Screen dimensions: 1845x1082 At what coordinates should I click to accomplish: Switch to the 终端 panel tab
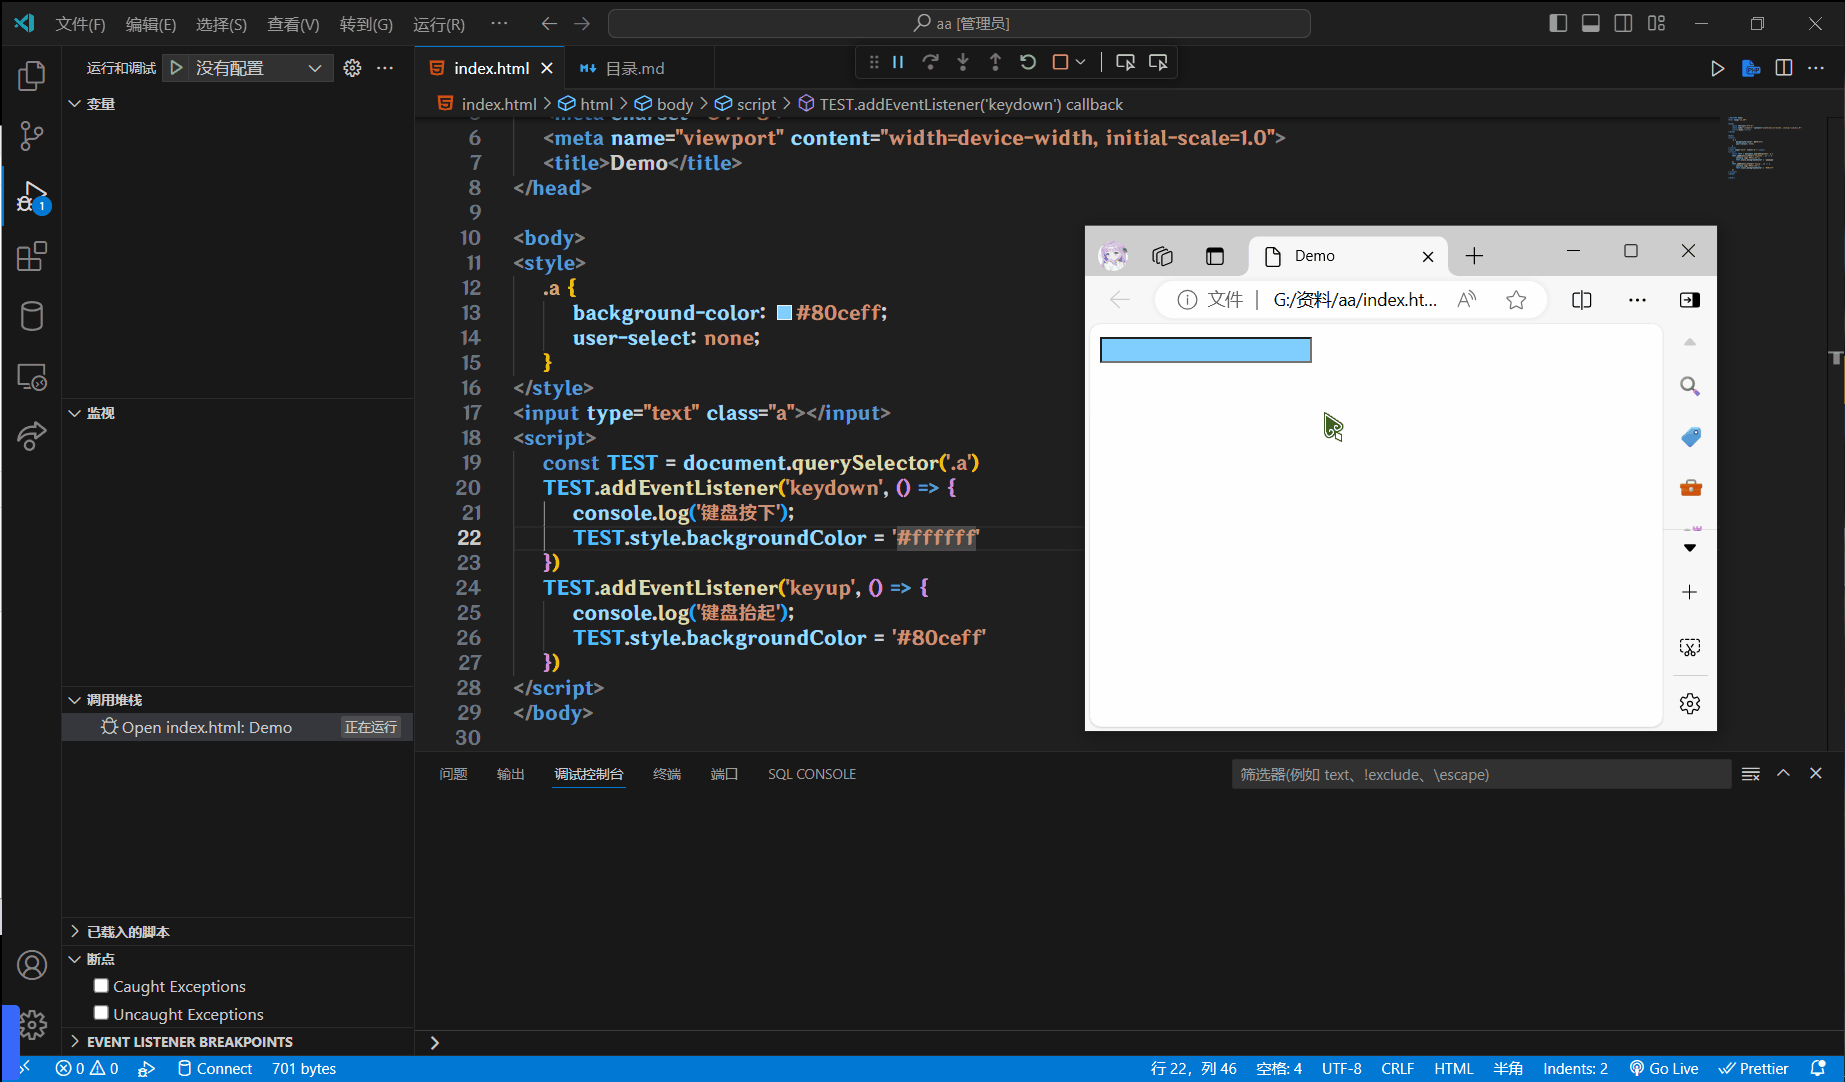pyautogui.click(x=667, y=774)
